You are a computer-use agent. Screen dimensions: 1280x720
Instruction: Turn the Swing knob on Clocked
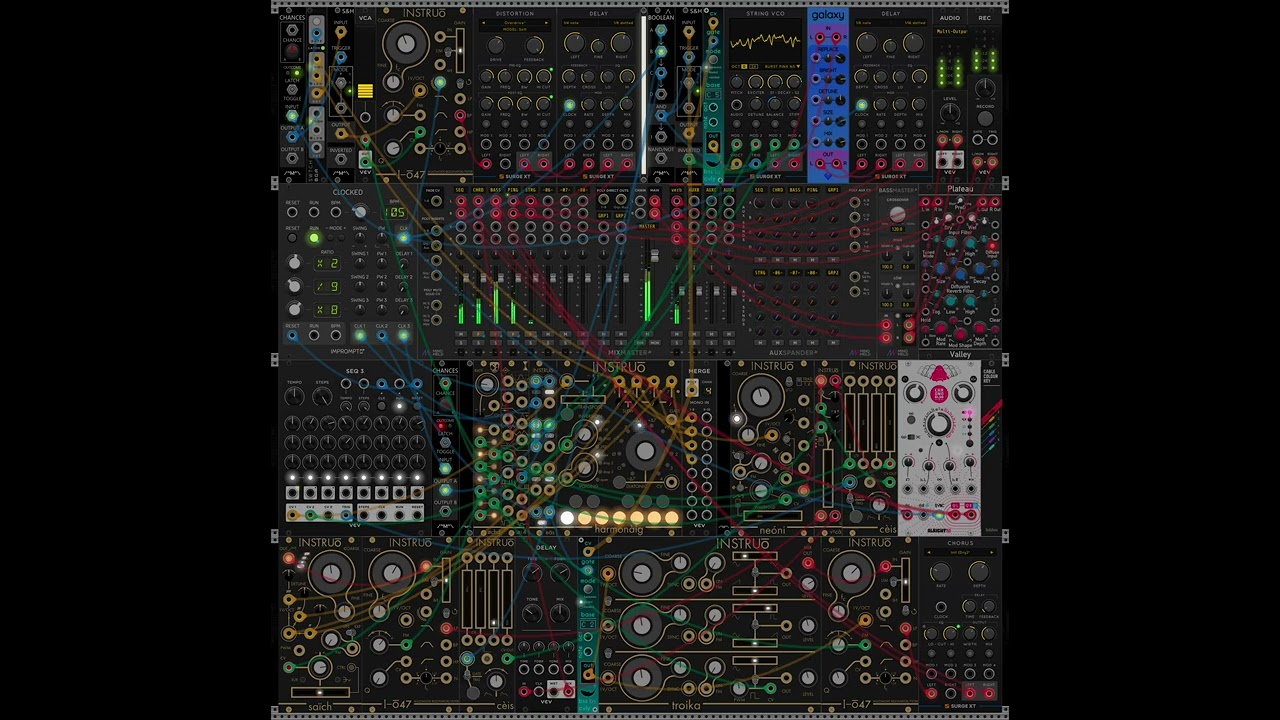click(x=359, y=238)
